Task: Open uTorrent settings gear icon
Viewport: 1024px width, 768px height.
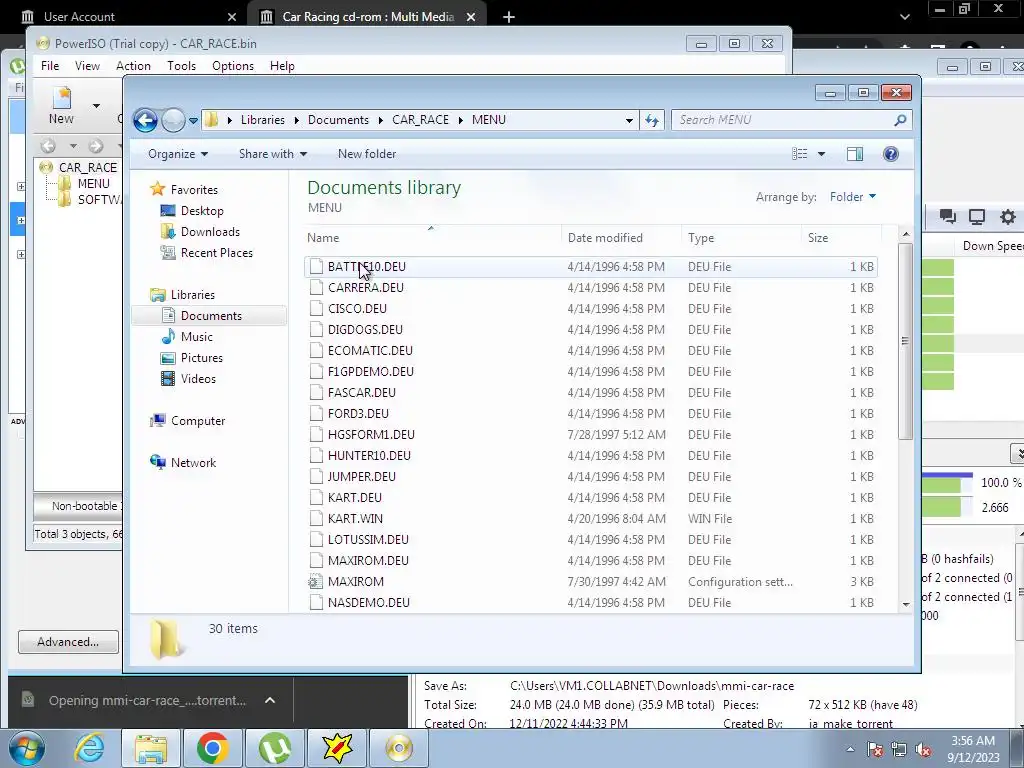Action: point(1008,217)
